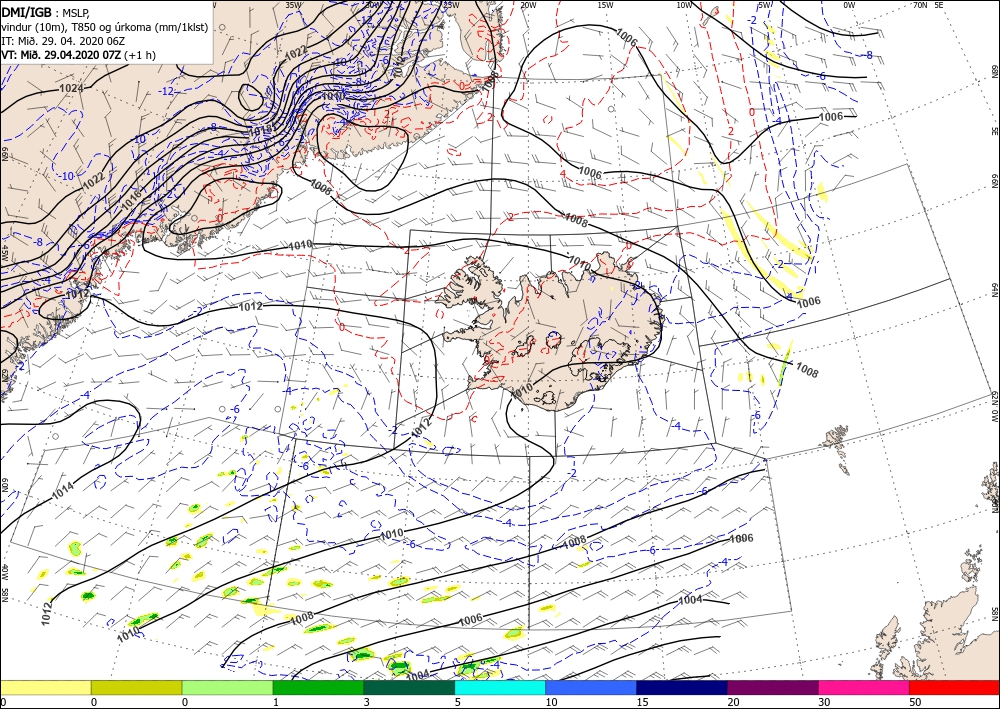1000x709 pixels.
Task: Select the pink magenta legend swatch
Action: click(864, 687)
